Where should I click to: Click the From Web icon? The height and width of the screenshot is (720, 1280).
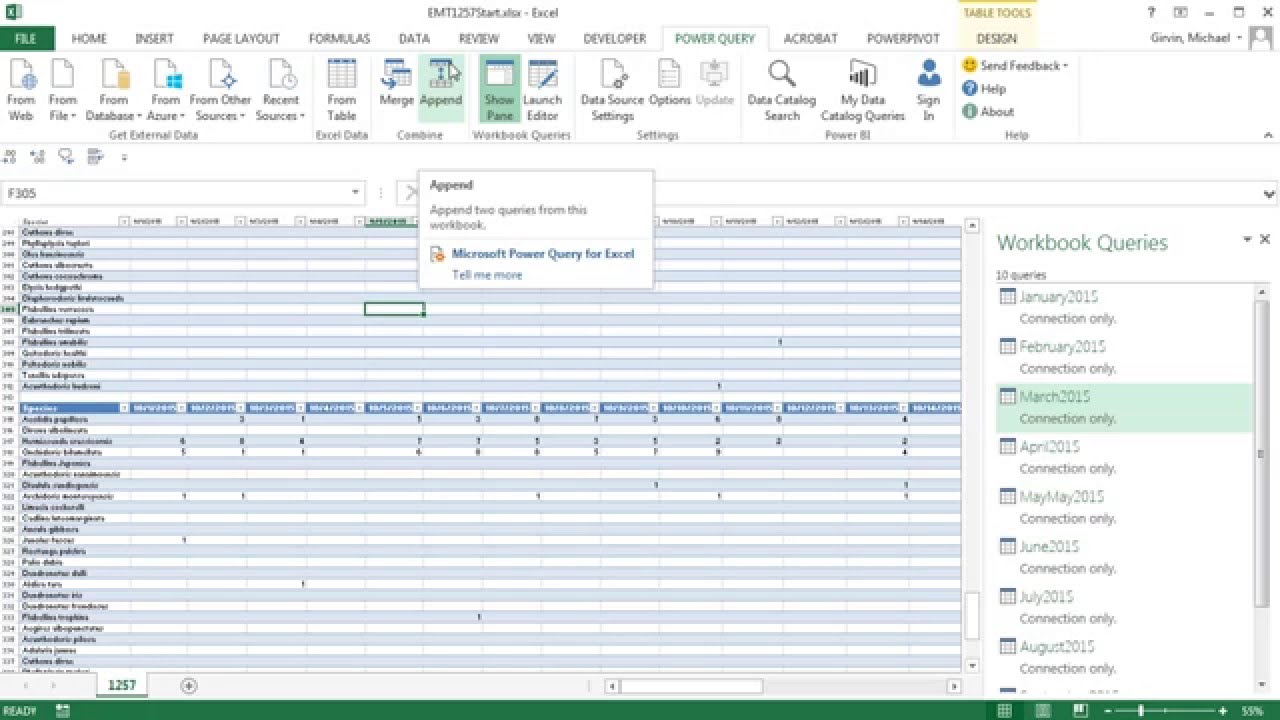(x=21, y=90)
